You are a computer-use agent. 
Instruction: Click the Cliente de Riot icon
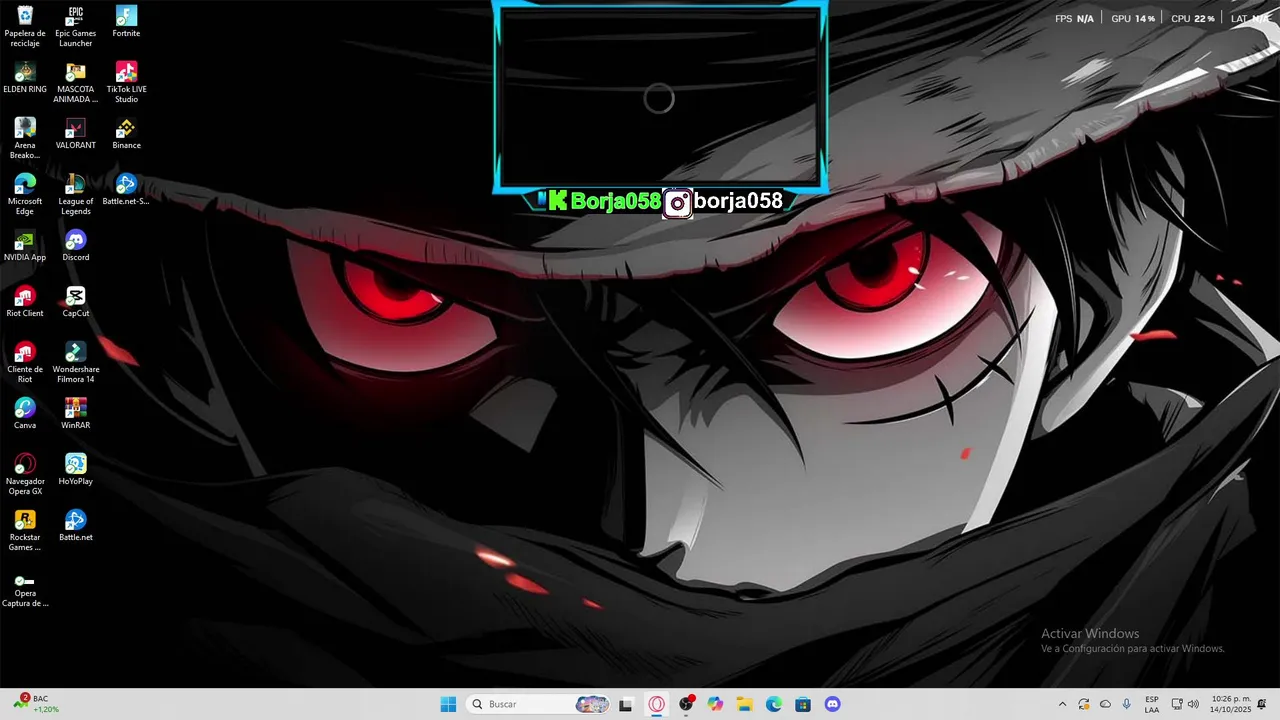[25, 362]
